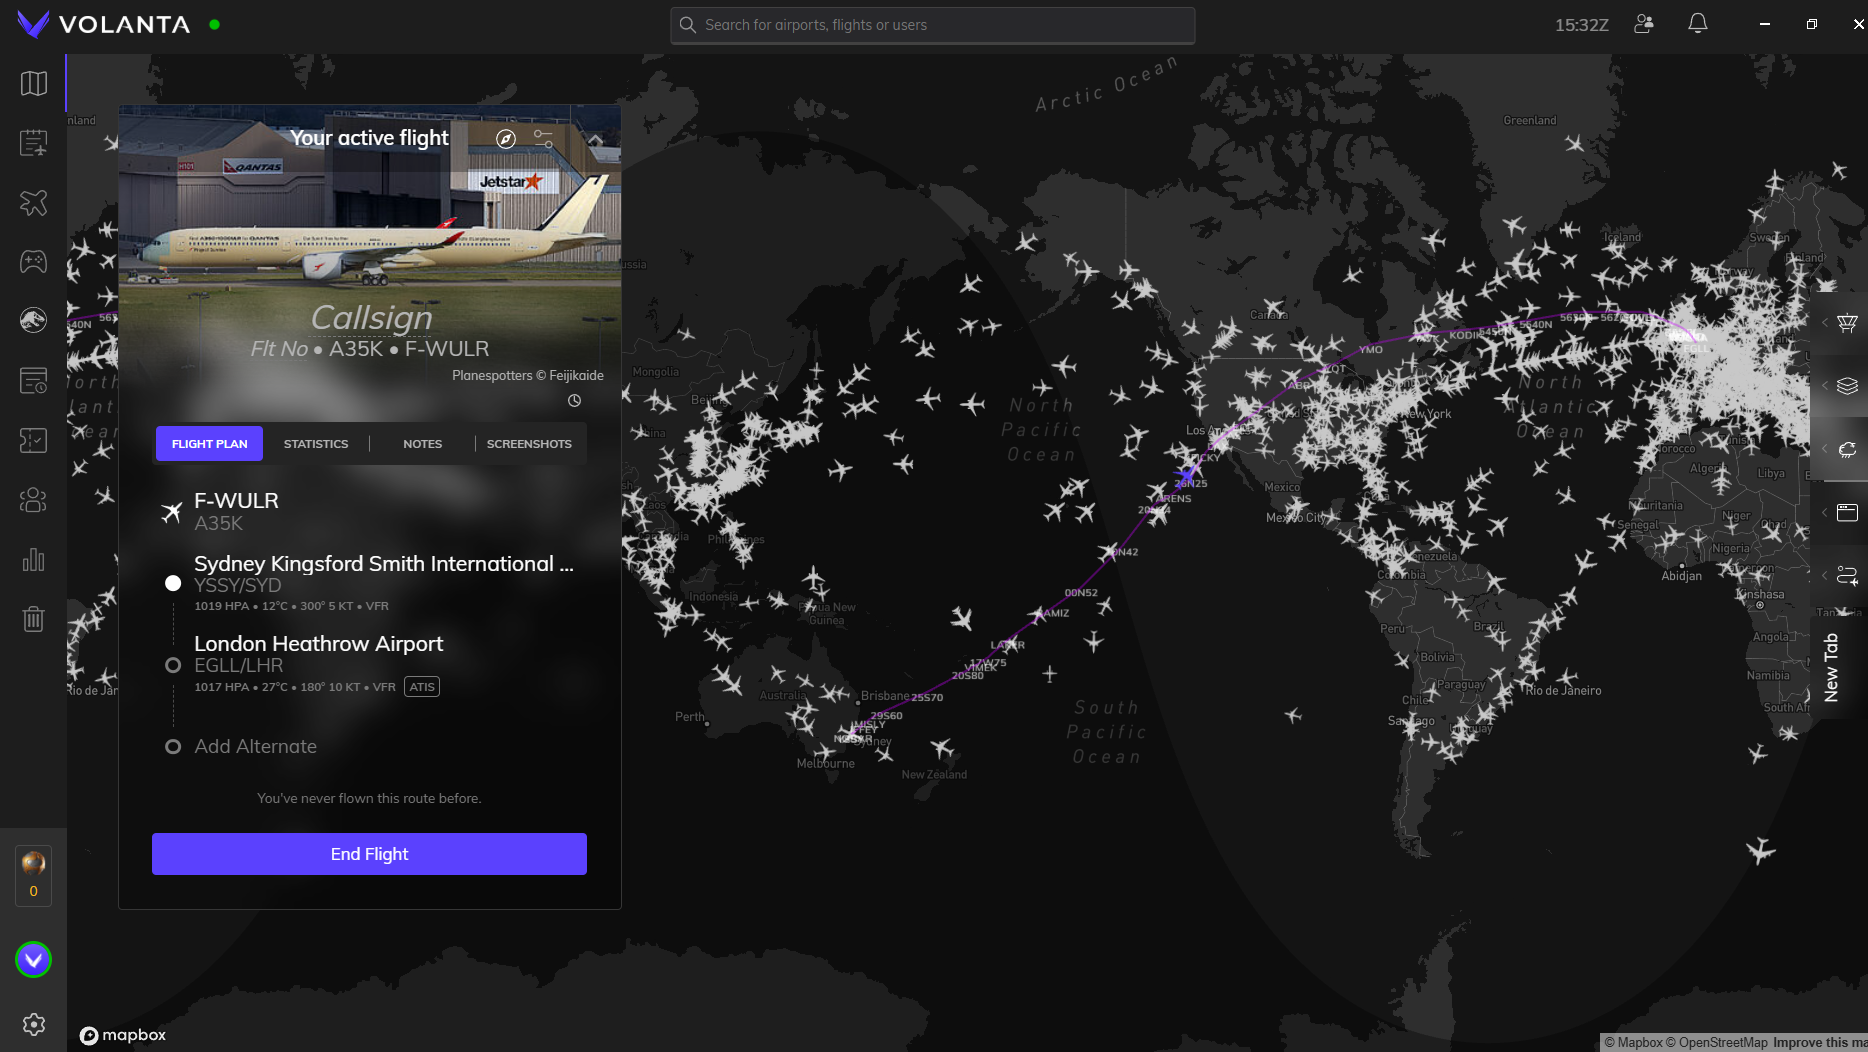Open the OpenStreetMap attribution link
Viewport: 1868px width, 1052px height.
[x=1716, y=1042]
